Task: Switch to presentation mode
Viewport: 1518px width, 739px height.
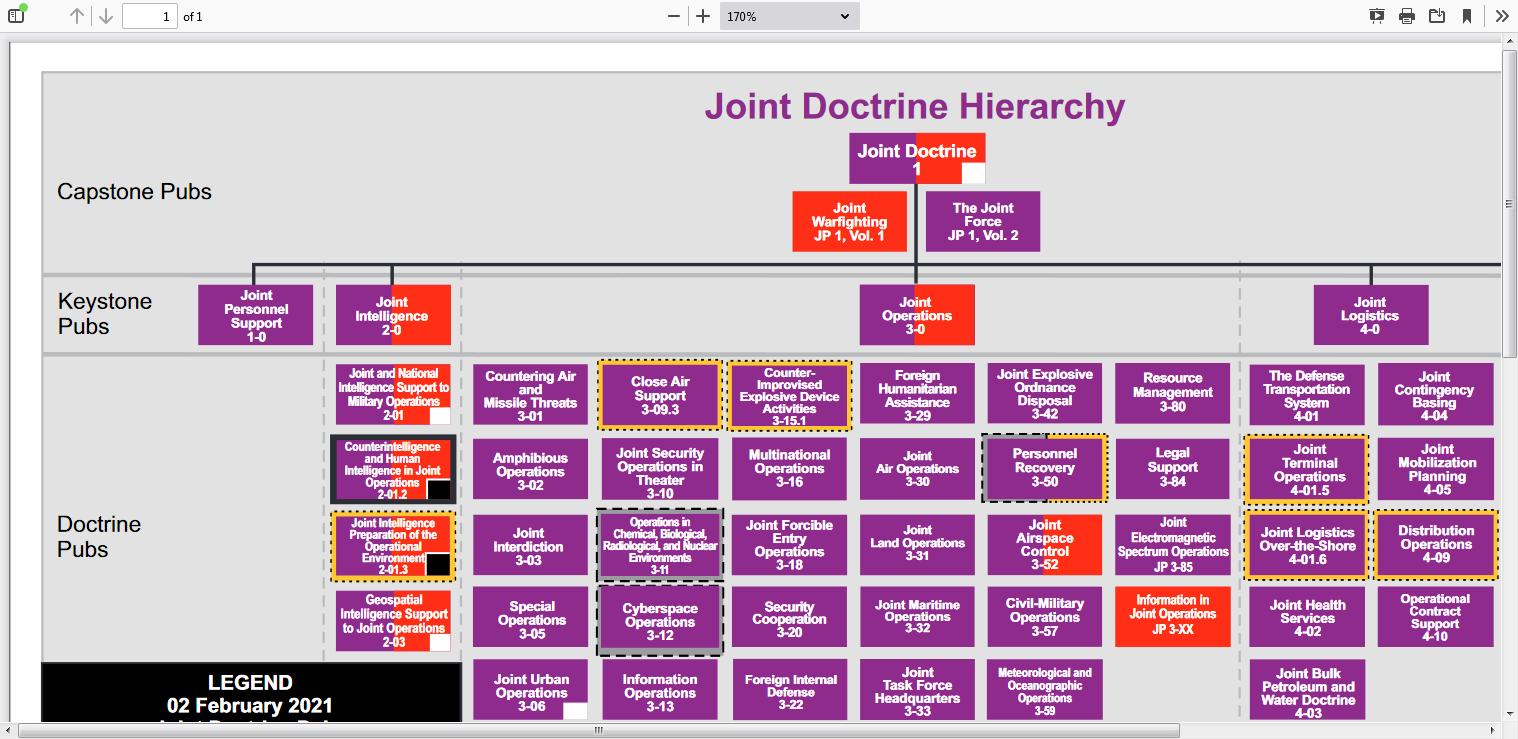Action: [1377, 16]
